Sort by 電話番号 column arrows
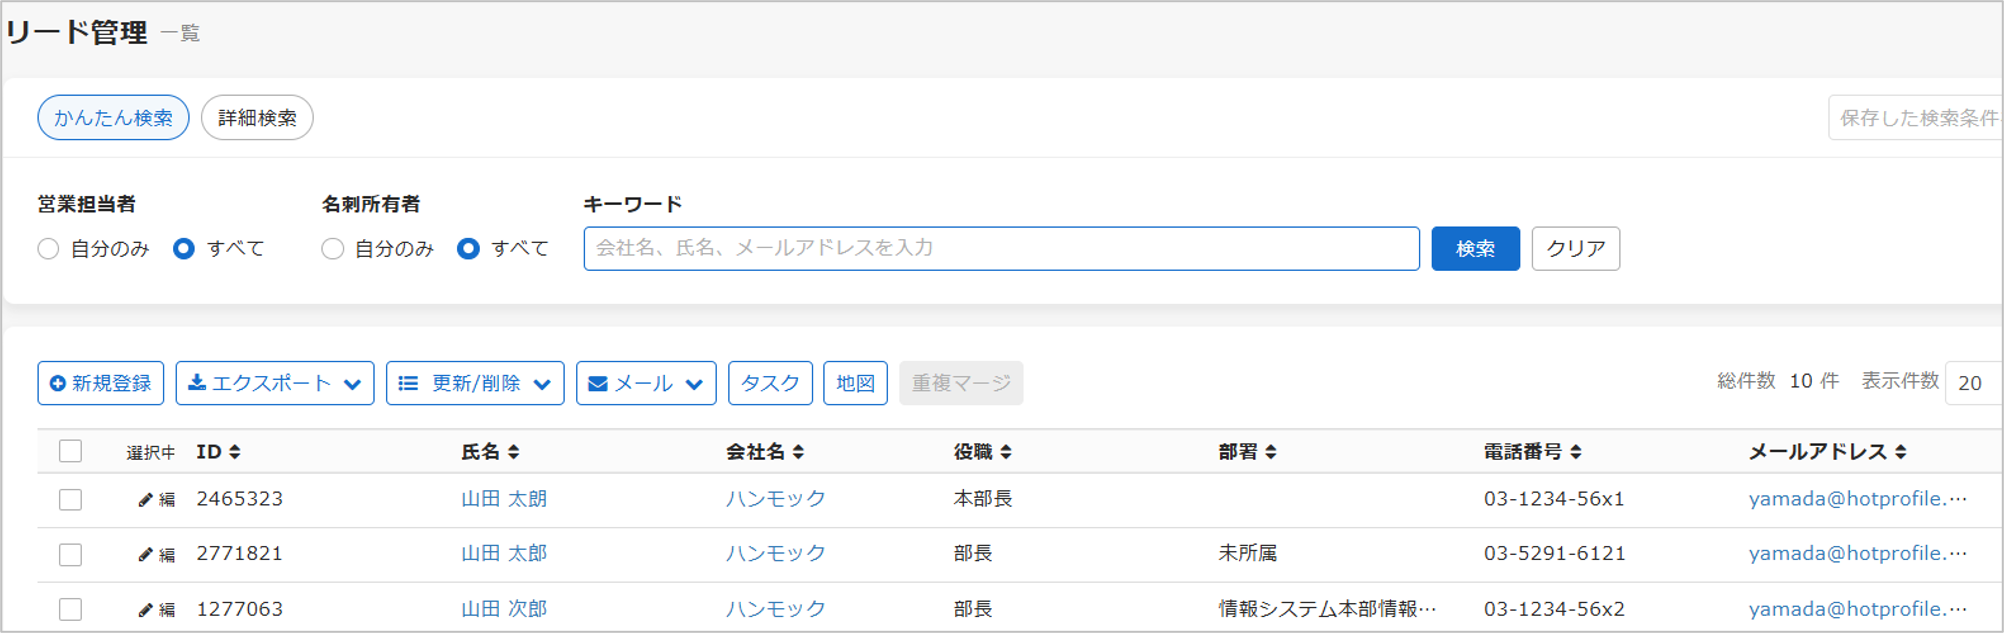The width and height of the screenshot is (2004, 633). (1576, 452)
